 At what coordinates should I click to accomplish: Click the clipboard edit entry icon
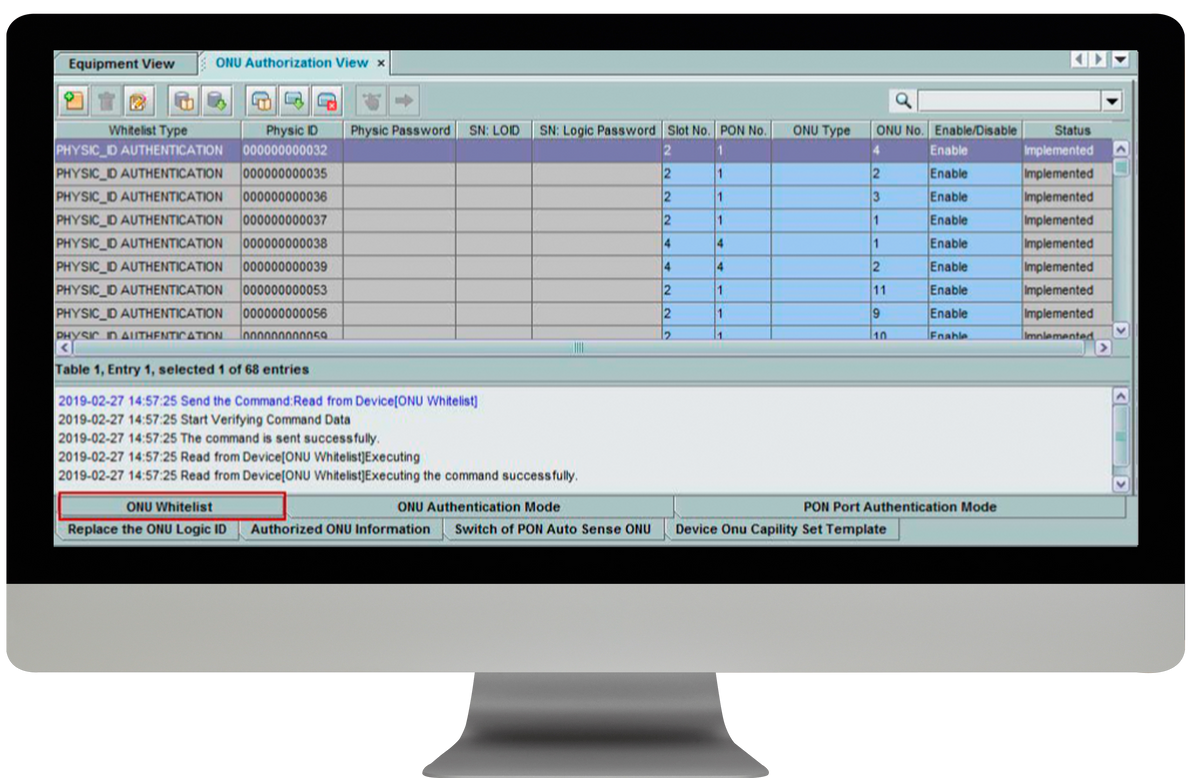pos(139,100)
